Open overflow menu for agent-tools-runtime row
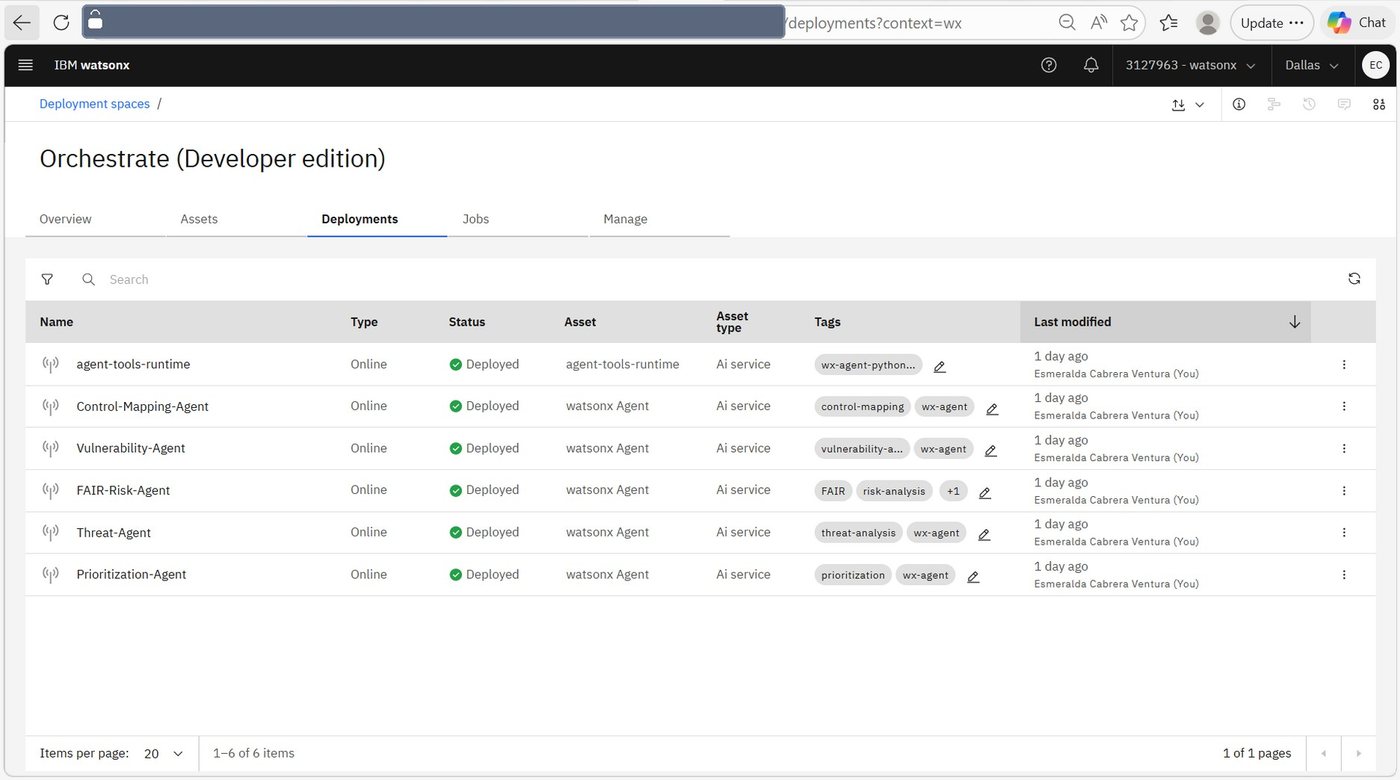Screen dimensions: 1400x780 point(1344,365)
